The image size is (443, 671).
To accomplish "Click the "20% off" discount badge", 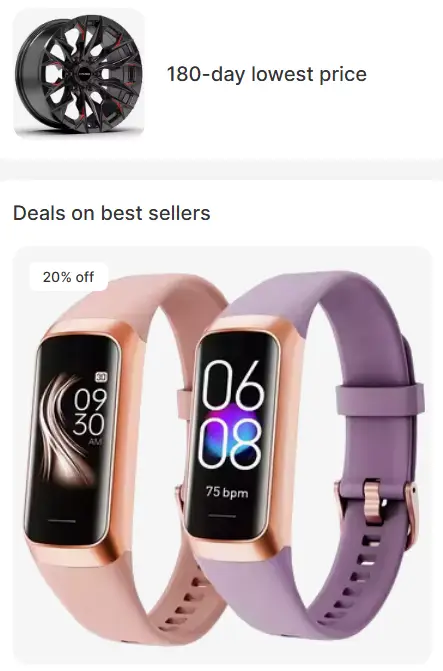I will point(68,277).
